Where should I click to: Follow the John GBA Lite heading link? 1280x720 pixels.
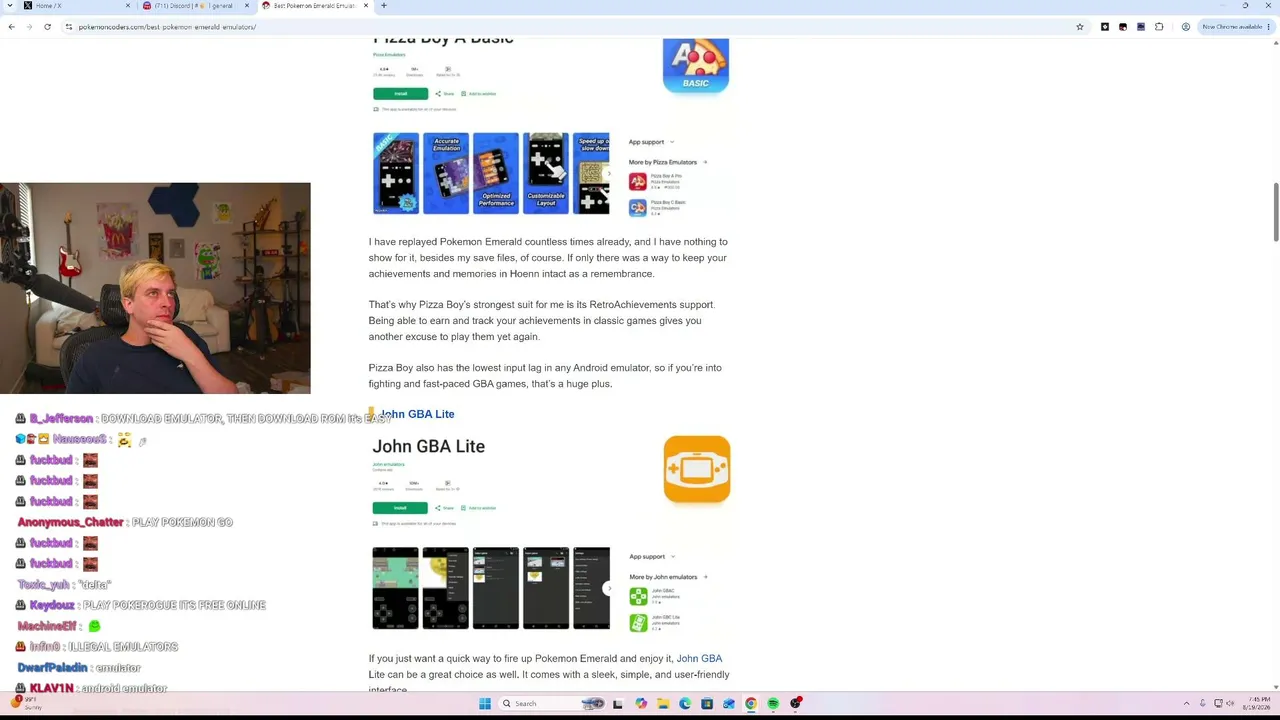(x=417, y=414)
